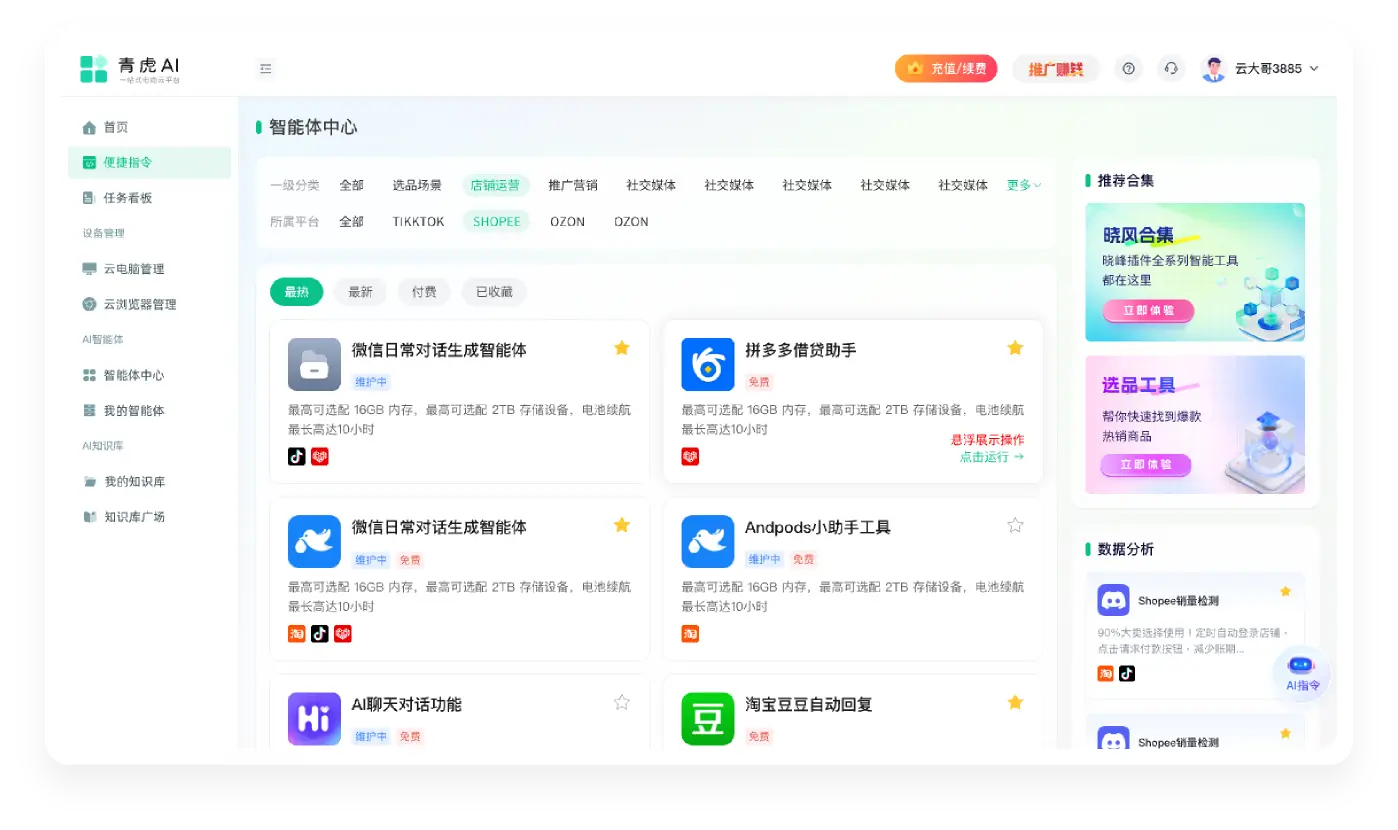Click the 淘宝豆豆自动回复 green icon
Screen dimensions: 1398x830
click(x=707, y=718)
